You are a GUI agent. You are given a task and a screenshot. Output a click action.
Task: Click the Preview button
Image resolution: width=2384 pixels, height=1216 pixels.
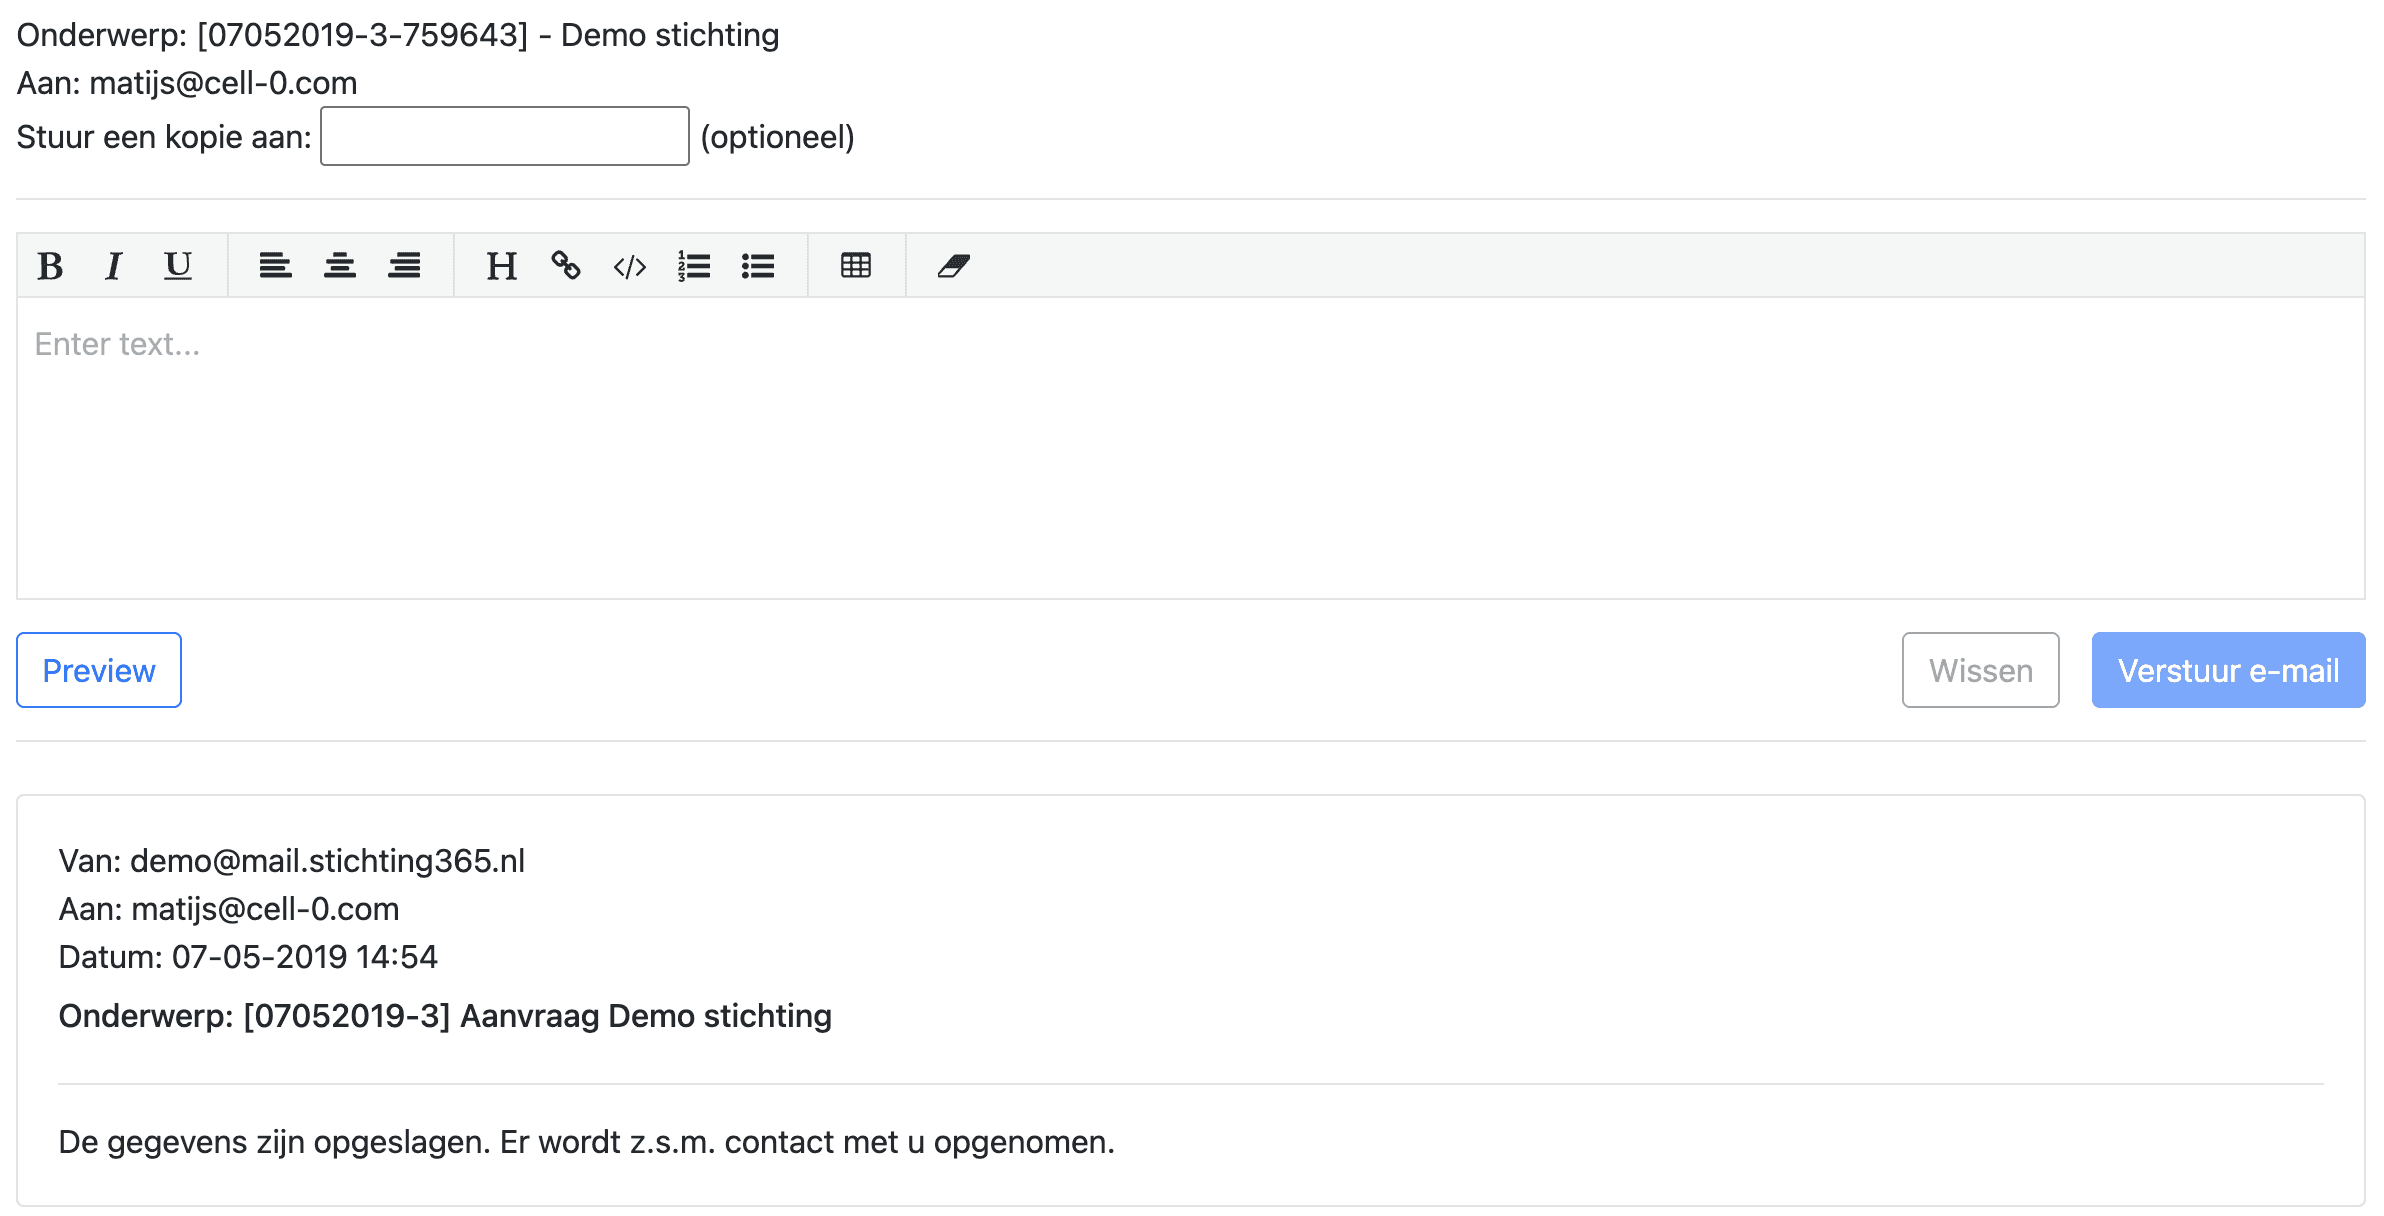pos(99,670)
